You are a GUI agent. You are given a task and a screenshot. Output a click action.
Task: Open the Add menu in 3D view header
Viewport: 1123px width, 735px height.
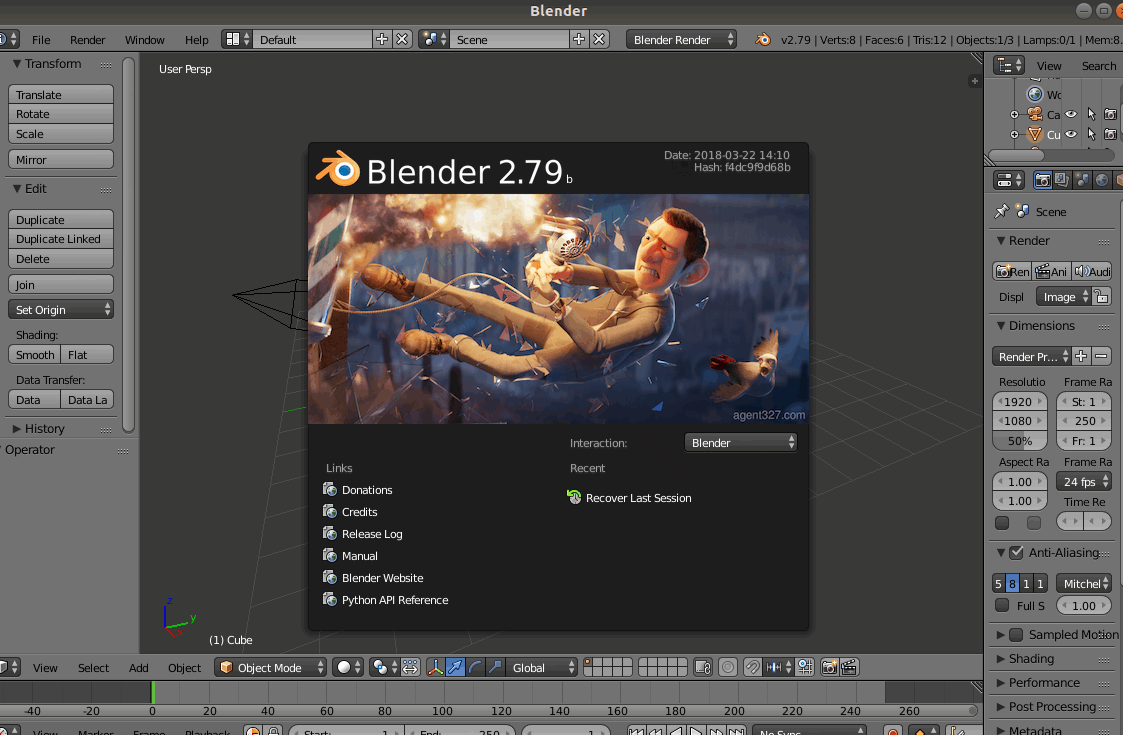pos(138,668)
